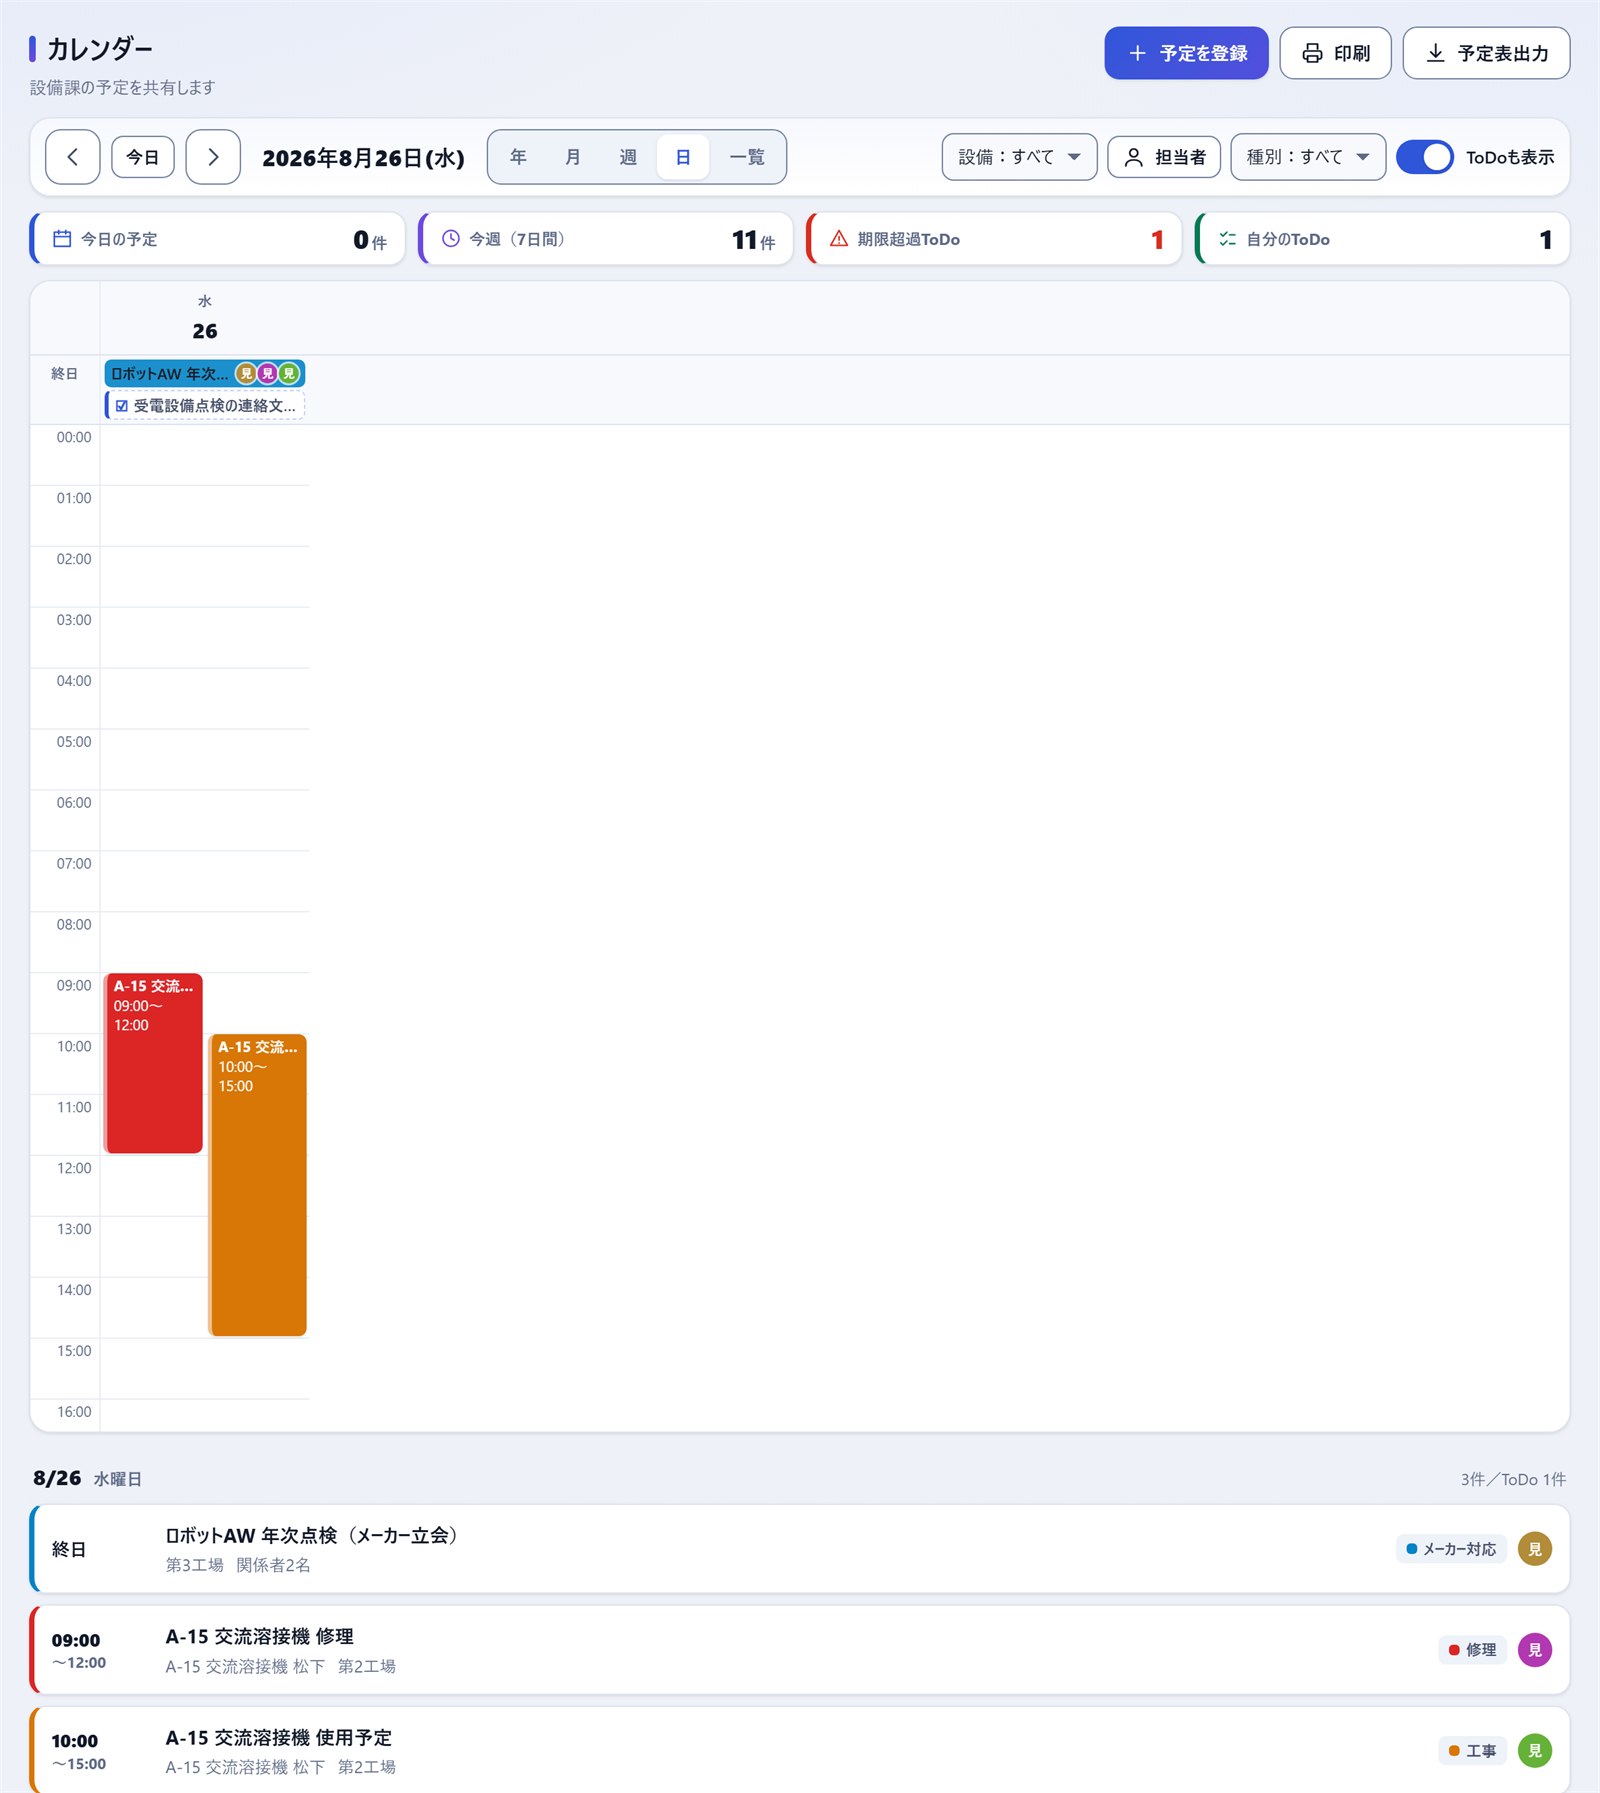Click the calendar icon on 今日の予定

[x=62, y=239]
